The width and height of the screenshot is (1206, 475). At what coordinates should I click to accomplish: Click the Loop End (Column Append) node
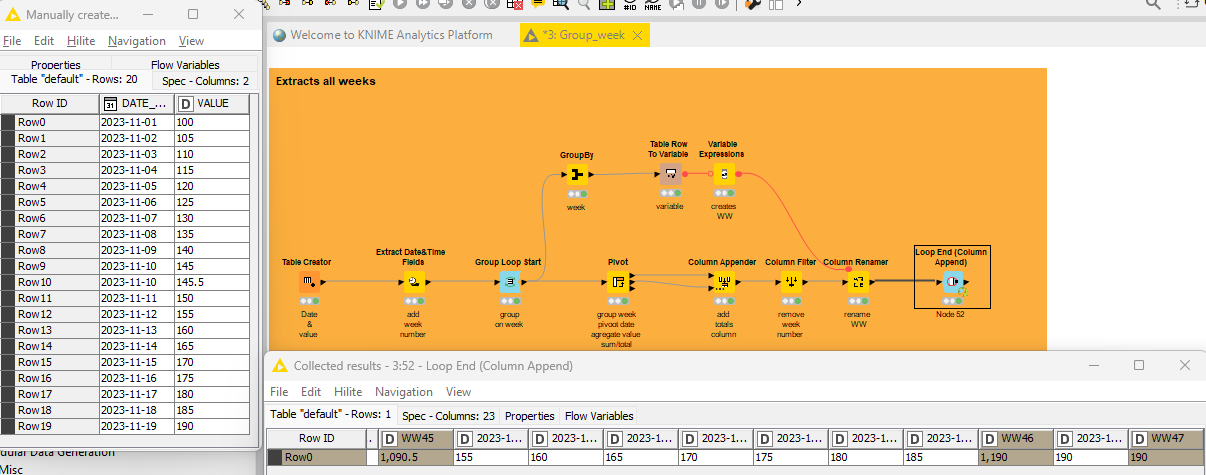point(952,284)
